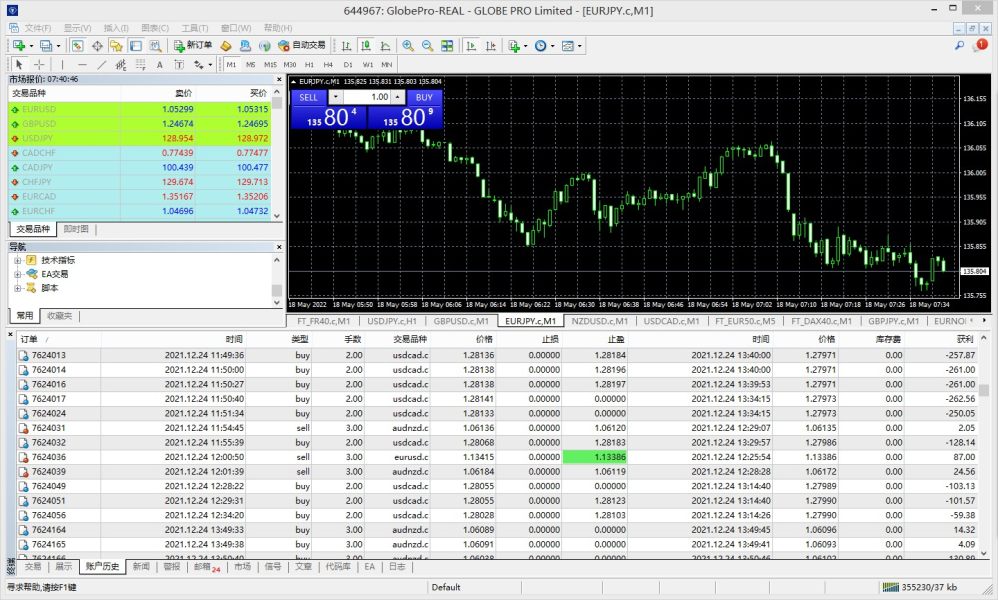Click the search magnifier icon at top right
Screen dimensions: 998x600
[959, 46]
